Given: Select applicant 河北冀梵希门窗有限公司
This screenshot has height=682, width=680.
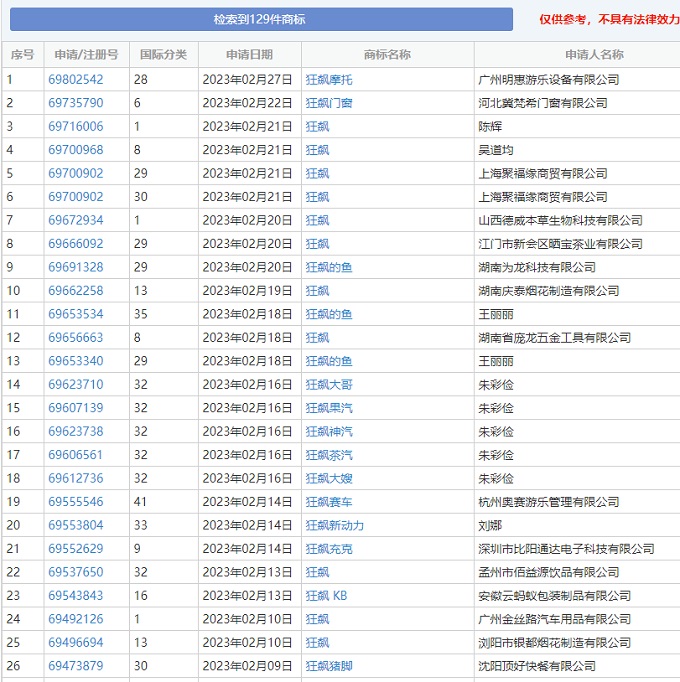Looking at the screenshot, I should (543, 104).
